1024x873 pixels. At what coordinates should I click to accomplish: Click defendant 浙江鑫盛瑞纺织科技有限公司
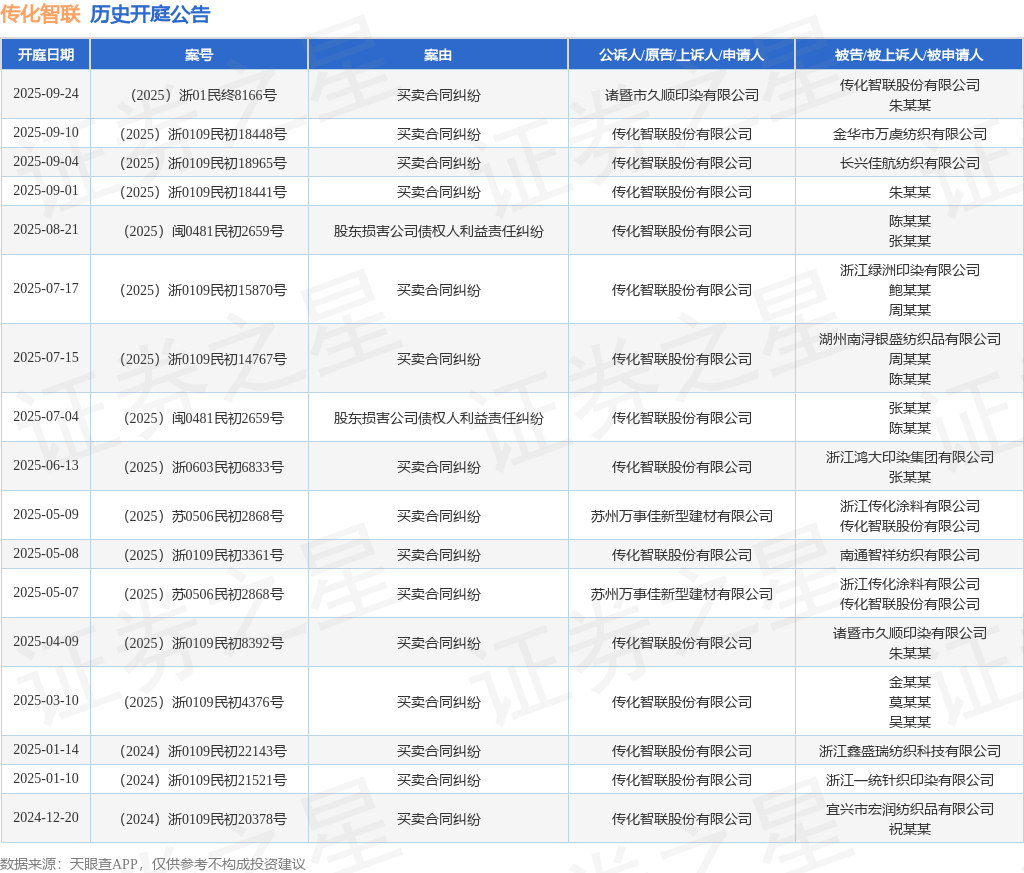(910, 751)
